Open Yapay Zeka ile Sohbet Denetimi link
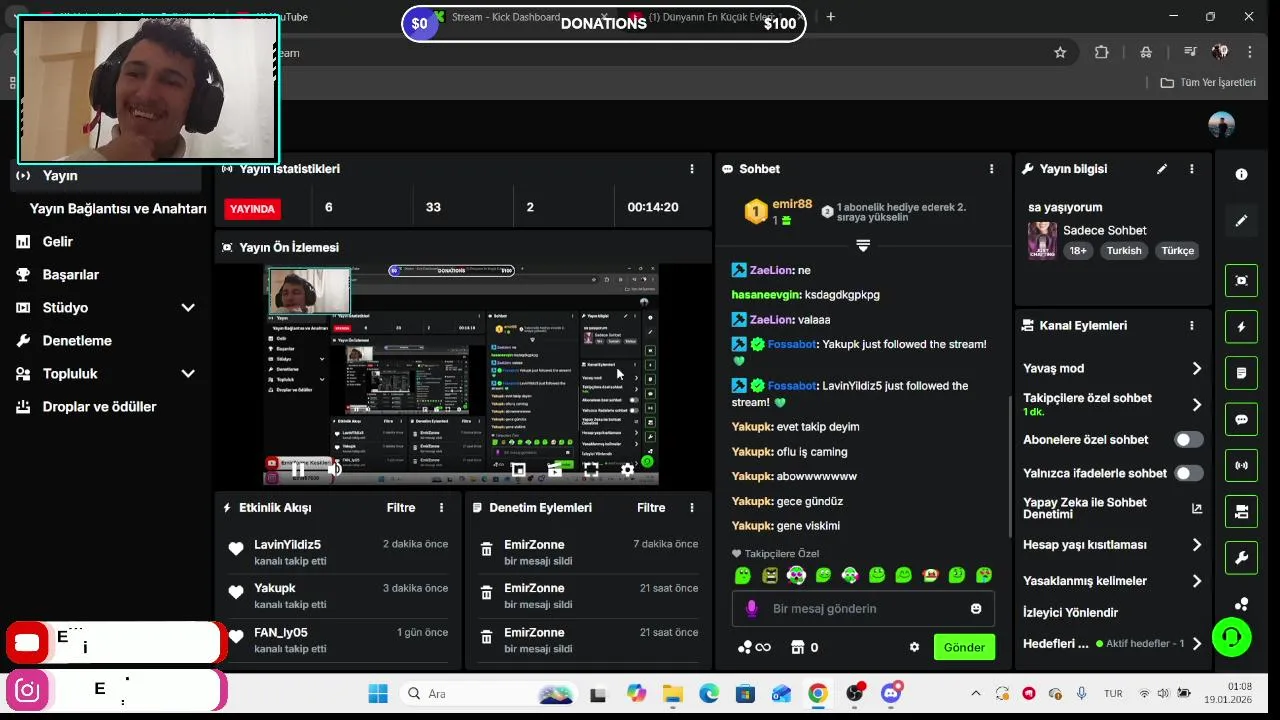Image resolution: width=1280 pixels, height=720 pixels. (1112, 508)
